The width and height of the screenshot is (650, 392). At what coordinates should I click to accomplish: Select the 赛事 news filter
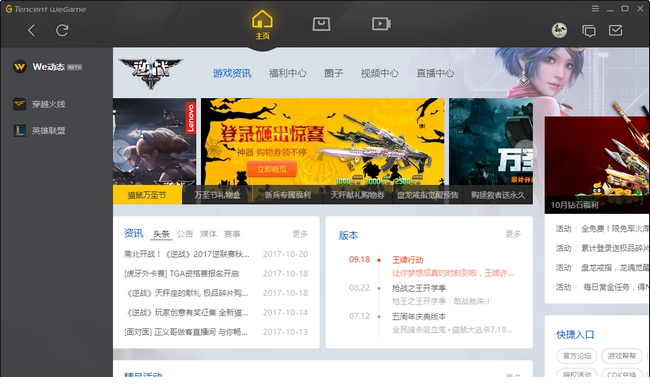pos(232,234)
